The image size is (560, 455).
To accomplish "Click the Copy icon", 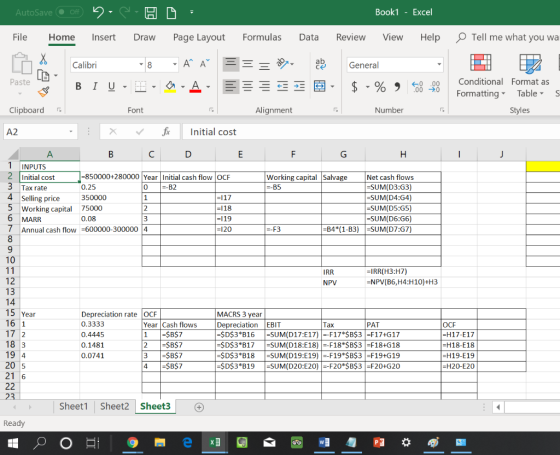I will tap(43, 75).
